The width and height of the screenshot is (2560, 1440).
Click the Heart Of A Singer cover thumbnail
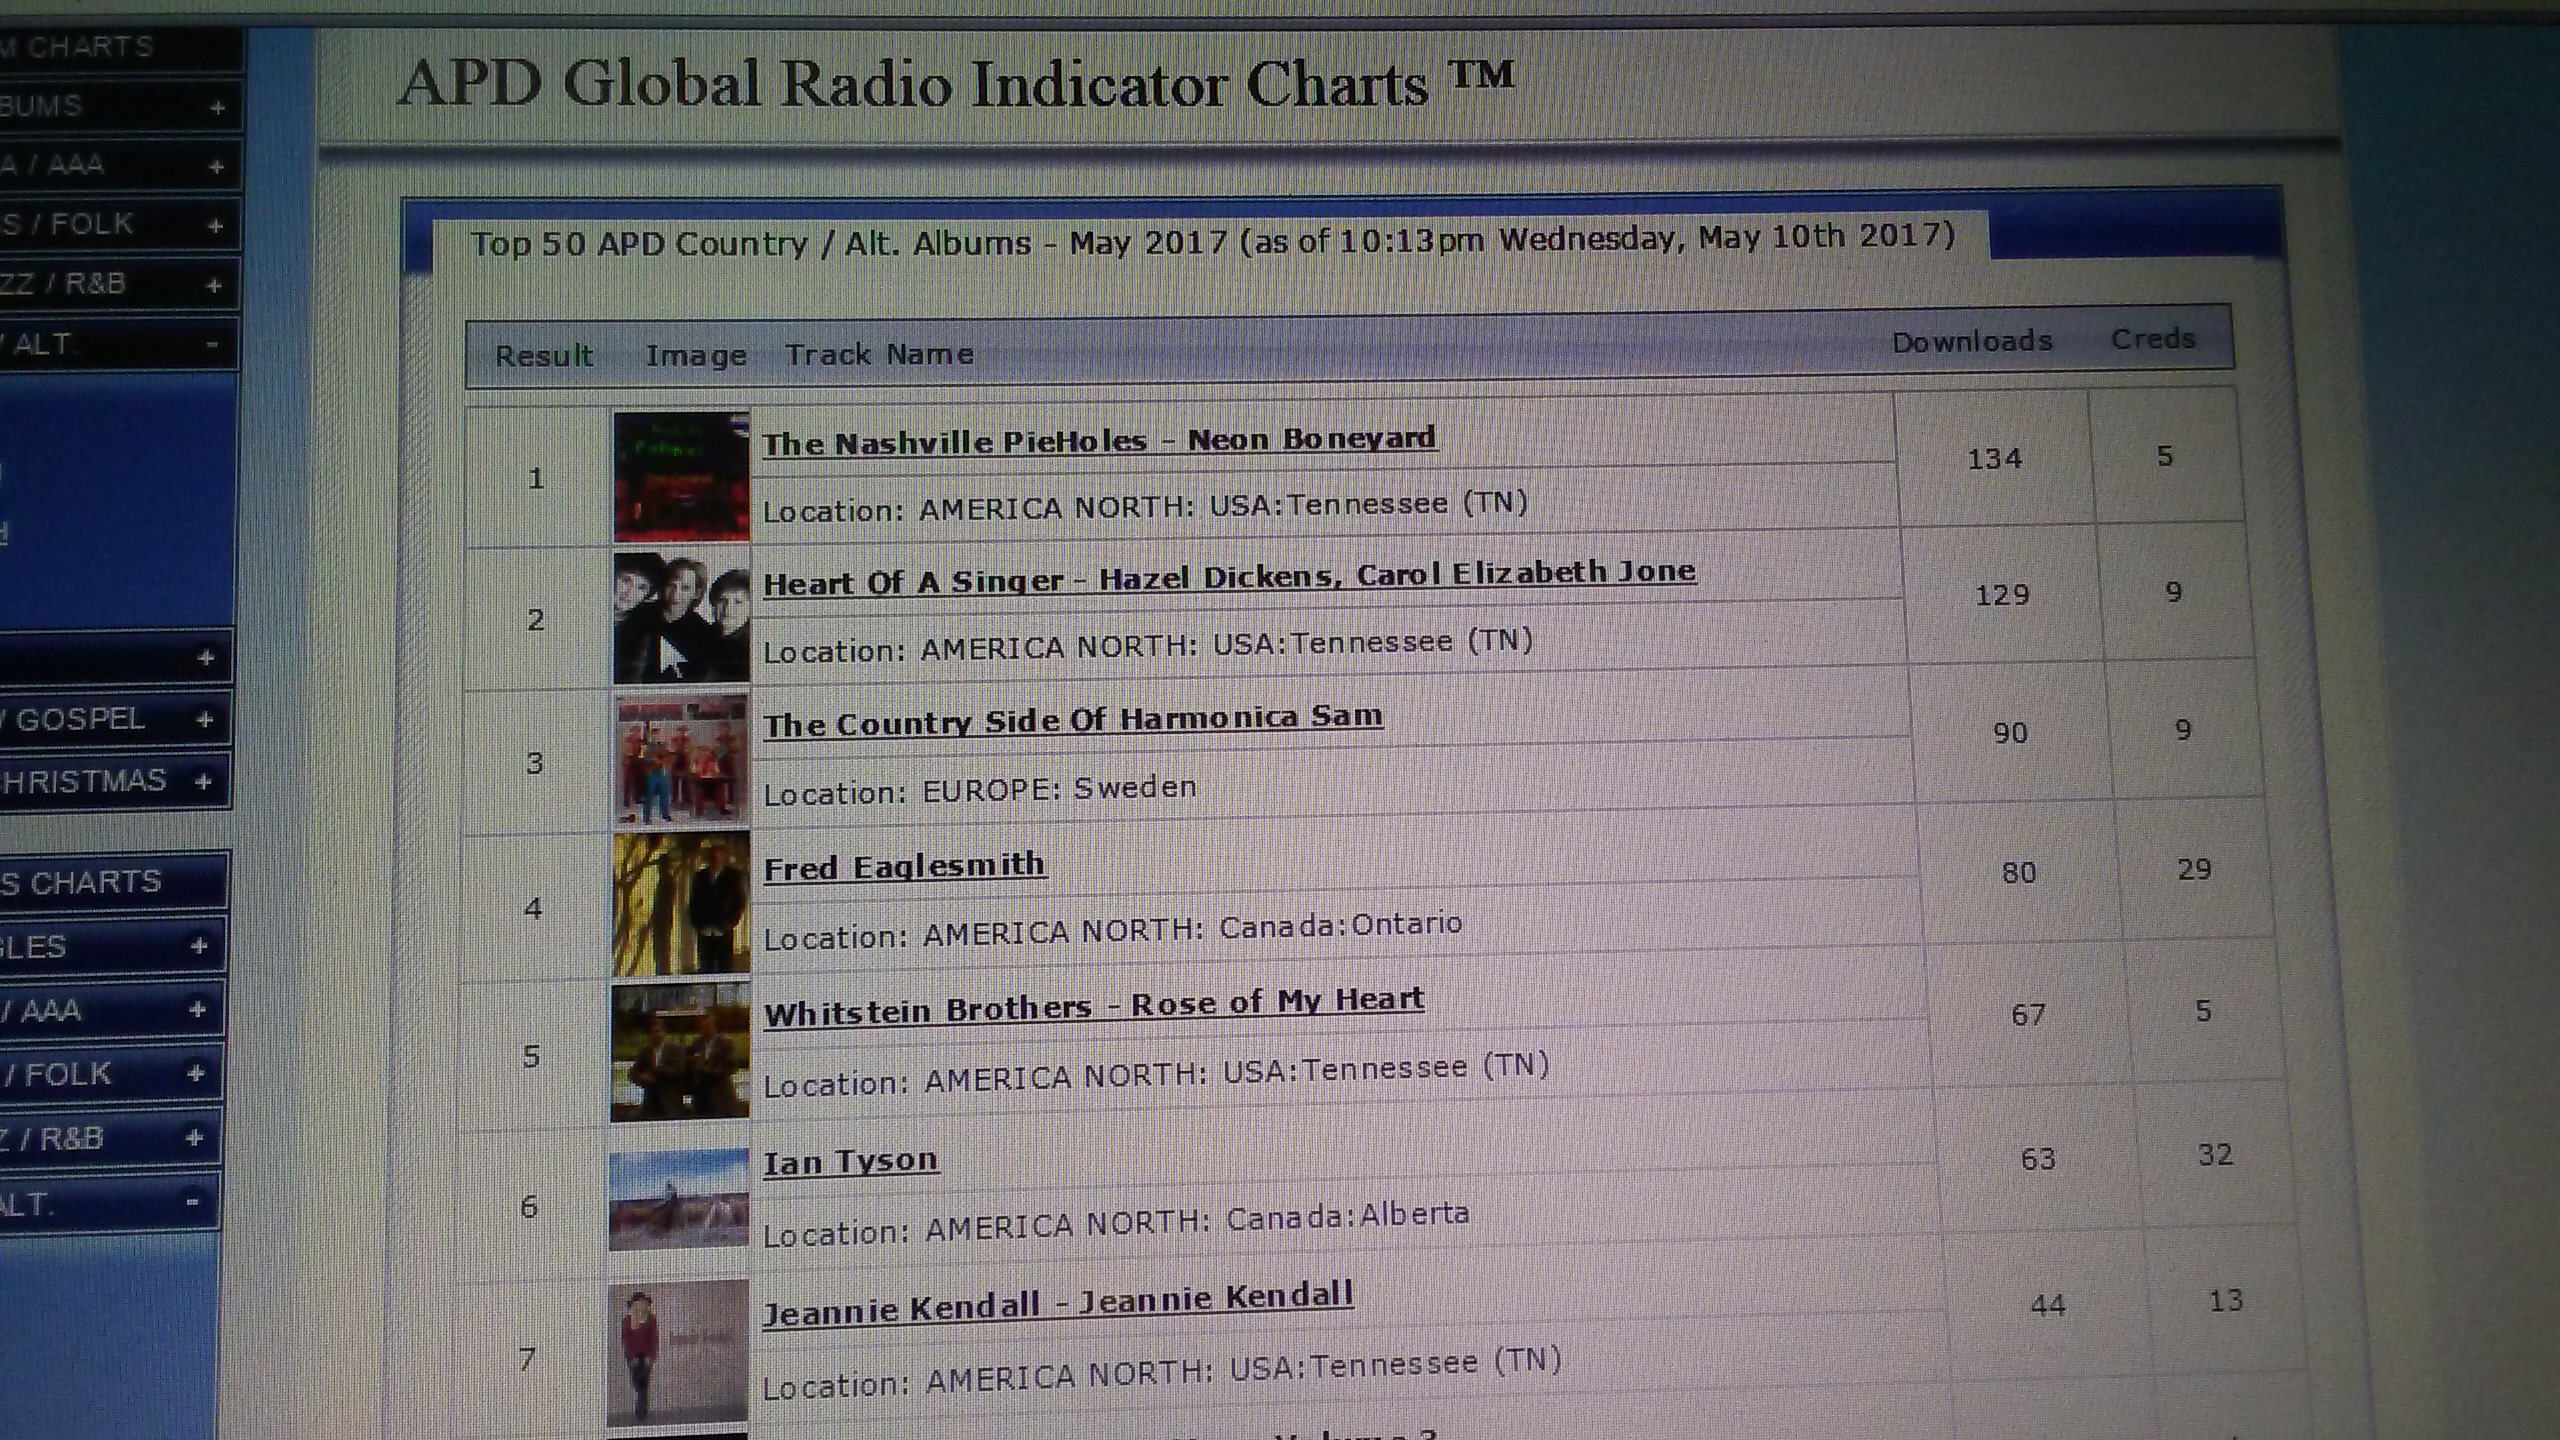tap(681, 617)
